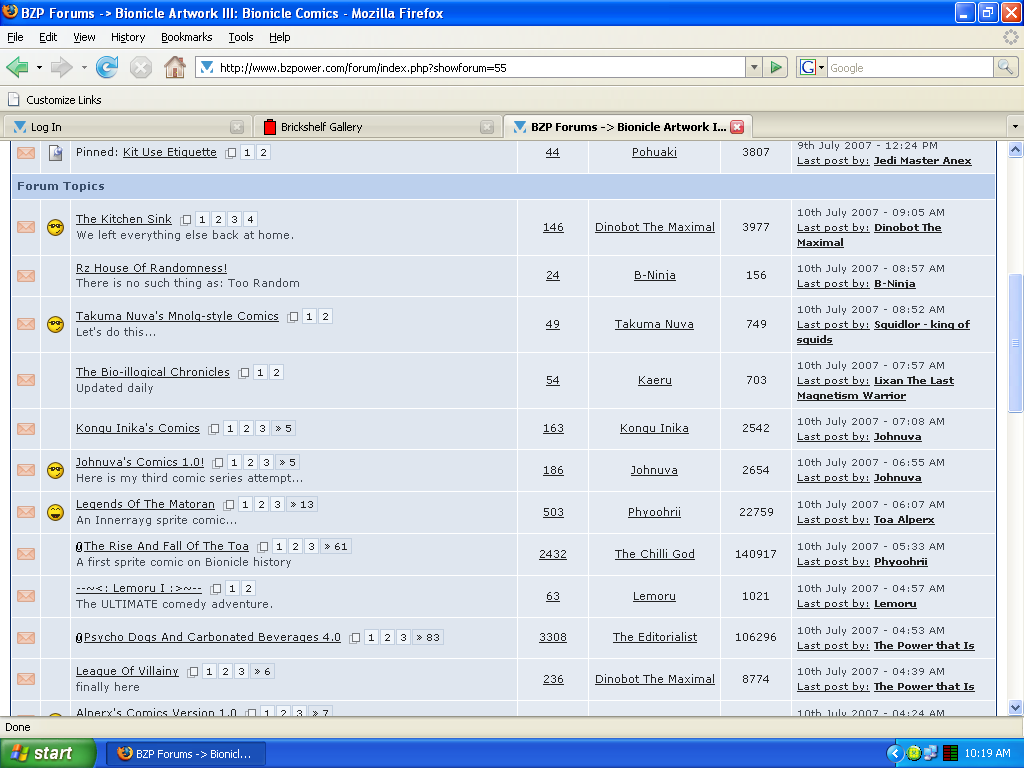
Task: Go back with the green Back arrow
Action: 17,67
